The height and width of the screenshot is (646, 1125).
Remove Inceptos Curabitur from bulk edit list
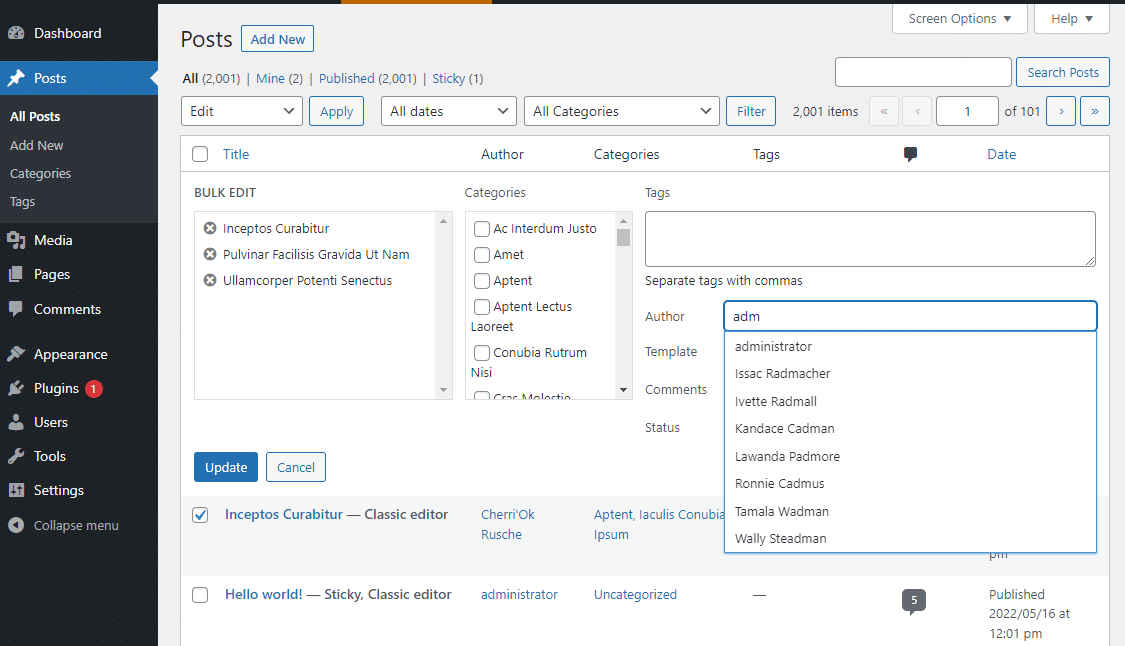click(x=210, y=228)
